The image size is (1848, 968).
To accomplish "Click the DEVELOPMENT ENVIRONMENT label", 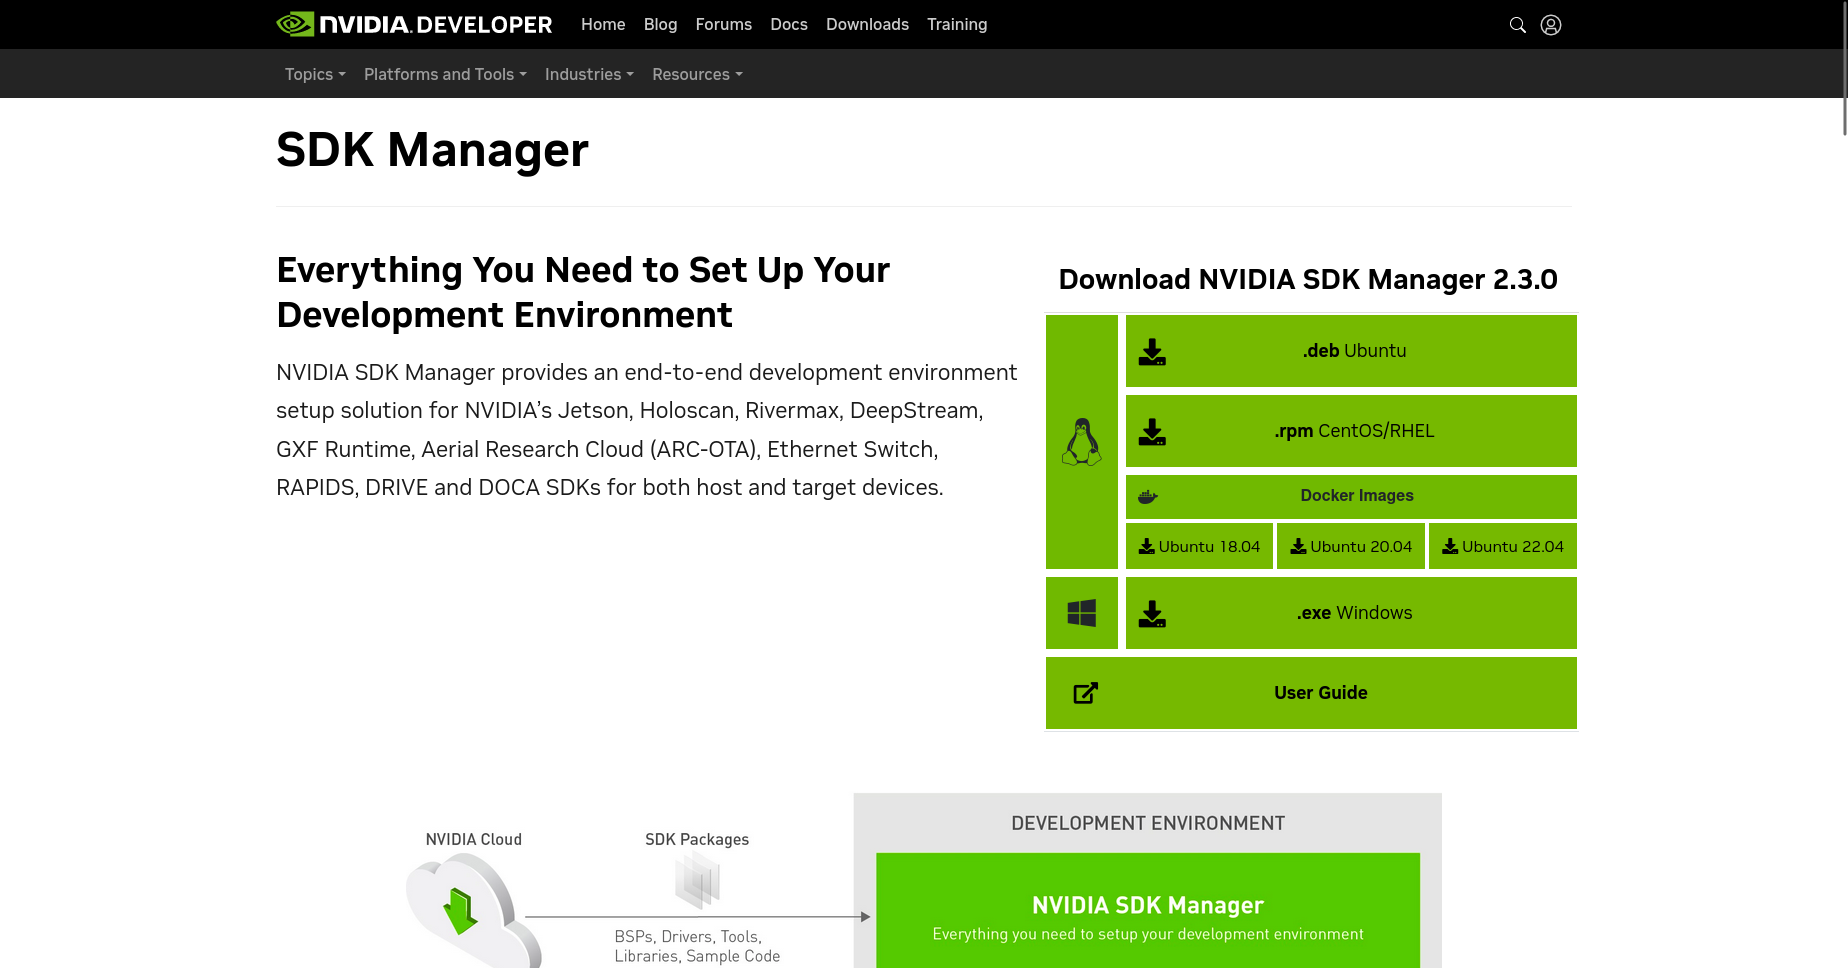I will [x=1148, y=823].
